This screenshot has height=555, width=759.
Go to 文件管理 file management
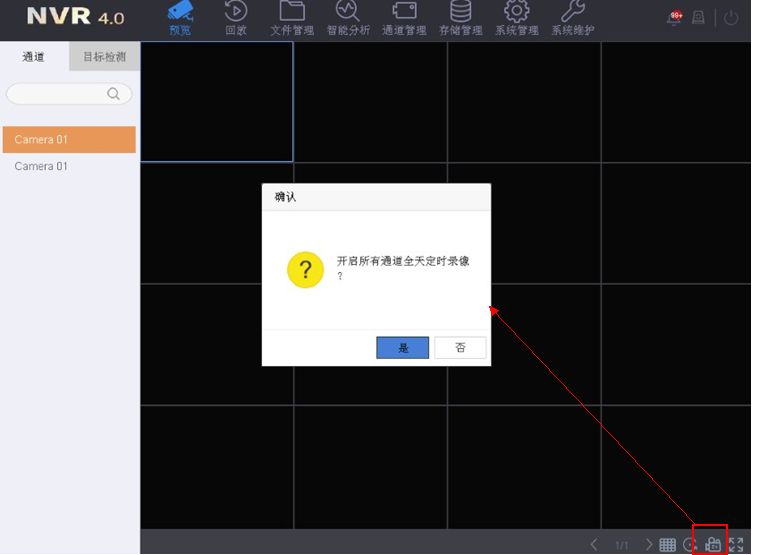pos(292,18)
